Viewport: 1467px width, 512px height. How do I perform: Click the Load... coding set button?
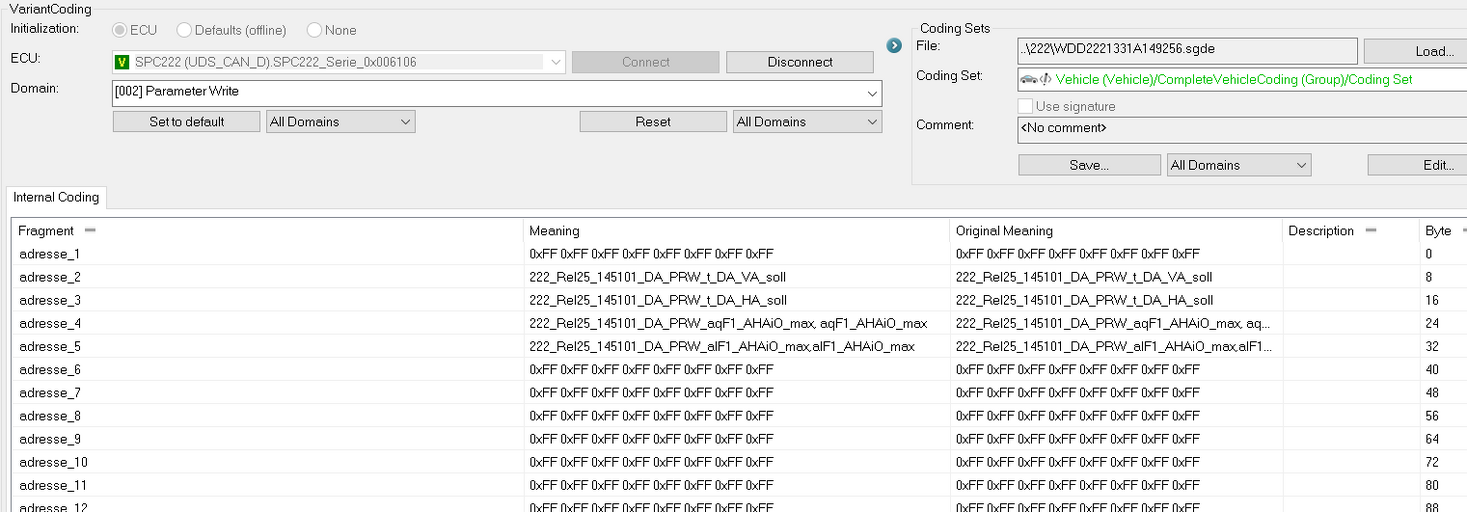click(x=1415, y=51)
